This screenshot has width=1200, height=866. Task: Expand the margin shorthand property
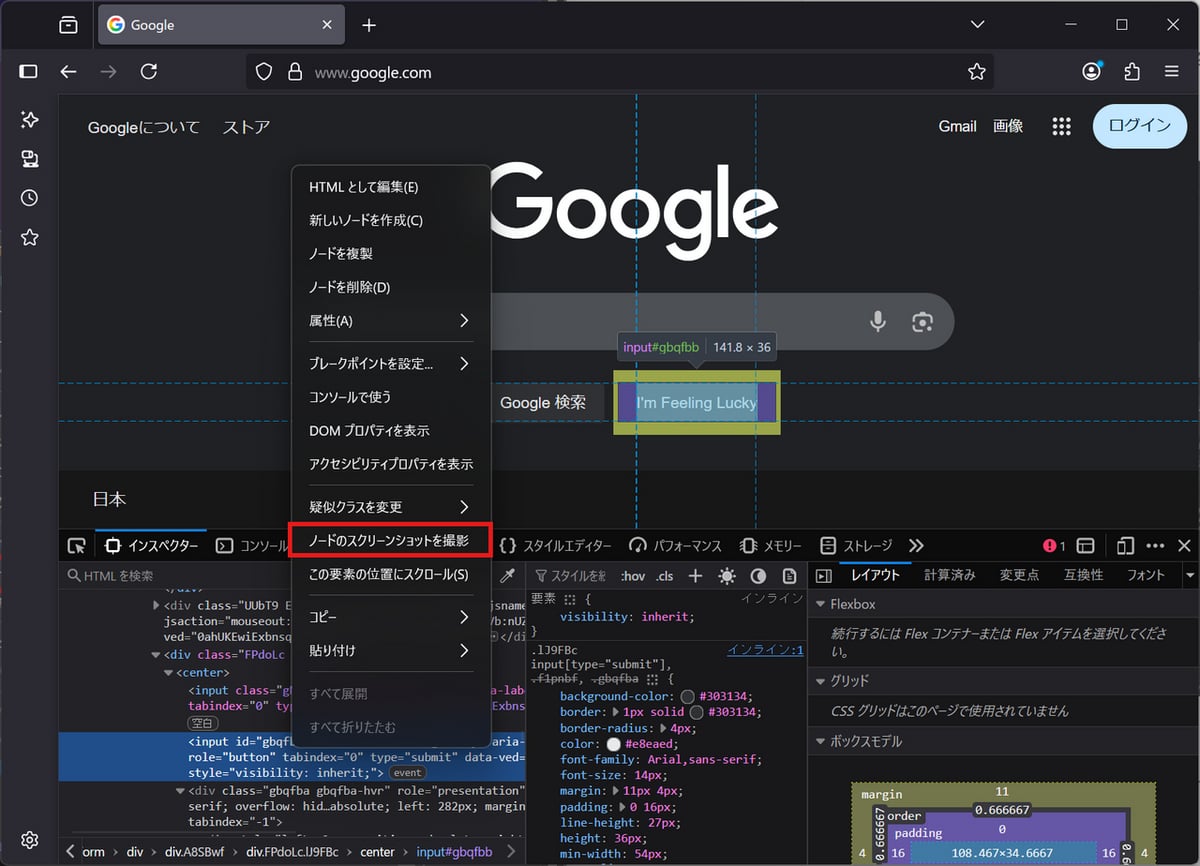(616, 791)
